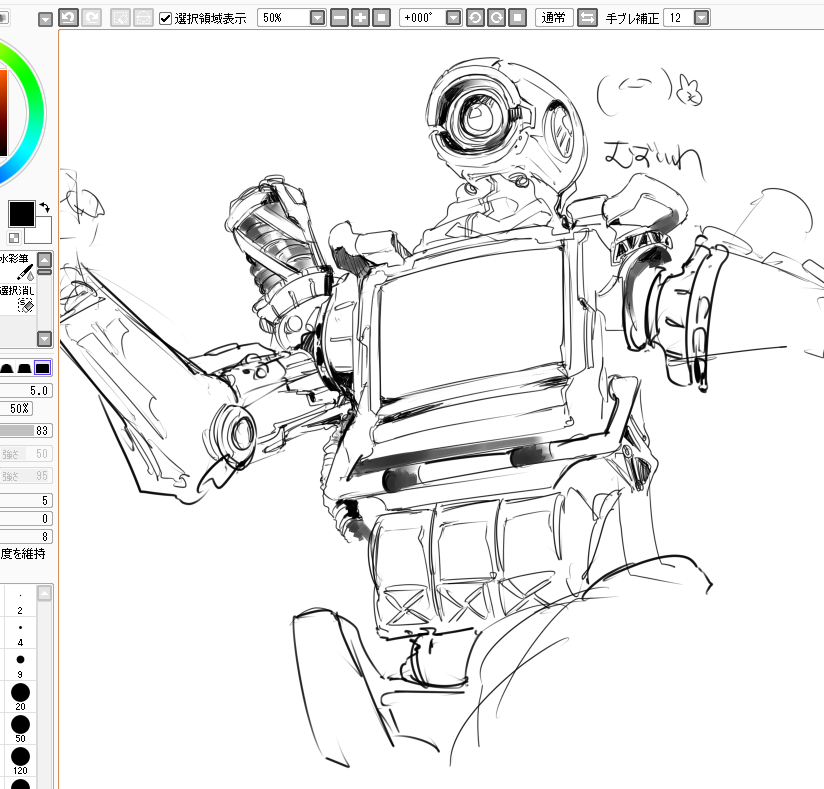824x789 pixels.
Task: Open the +000° rotation angle dropdown
Action: pyautogui.click(x=454, y=18)
